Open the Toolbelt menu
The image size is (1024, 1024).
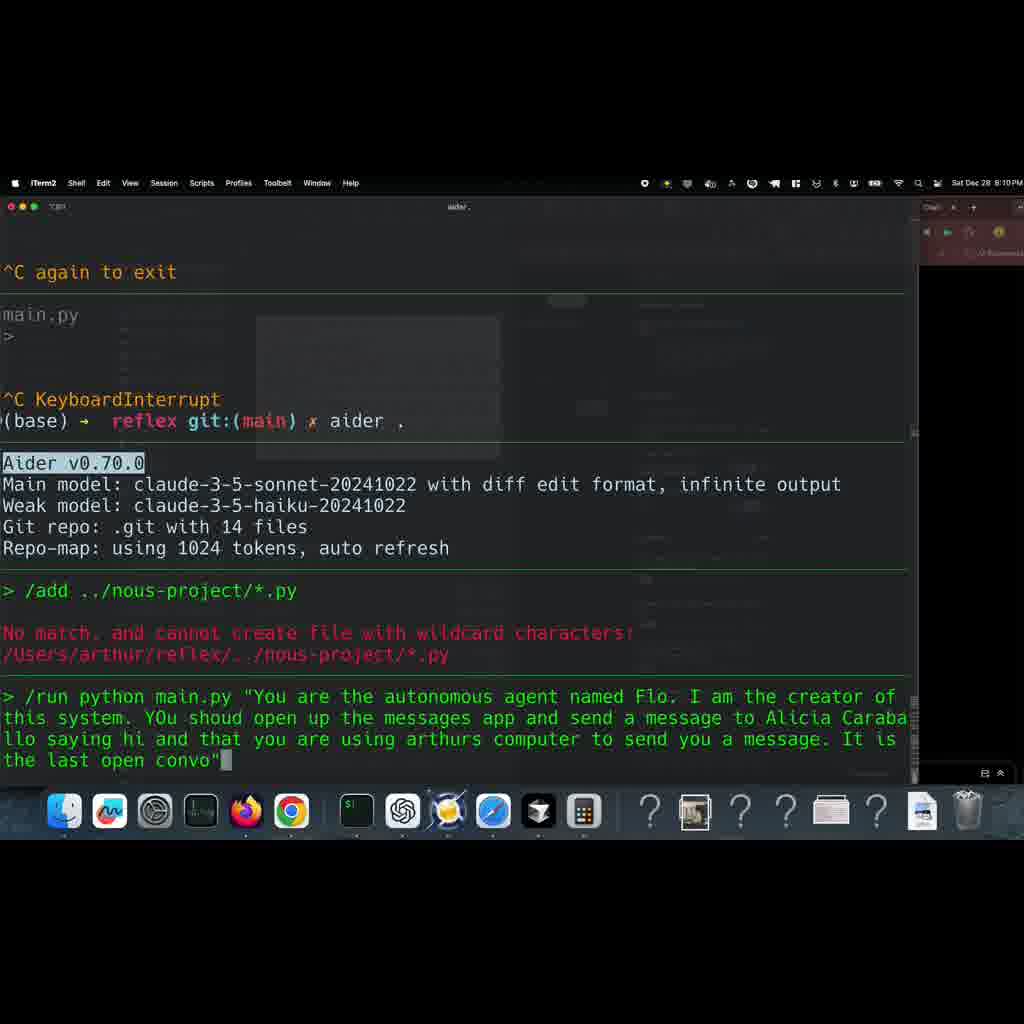click(x=278, y=184)
